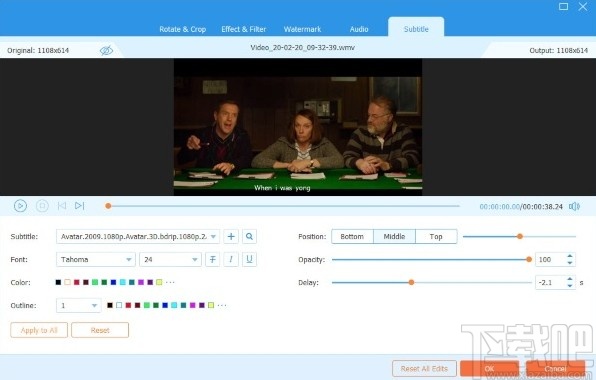Viewport: 596px width, 380px height.
Task: Click Reset All Edits button
Action: point(425,369)
